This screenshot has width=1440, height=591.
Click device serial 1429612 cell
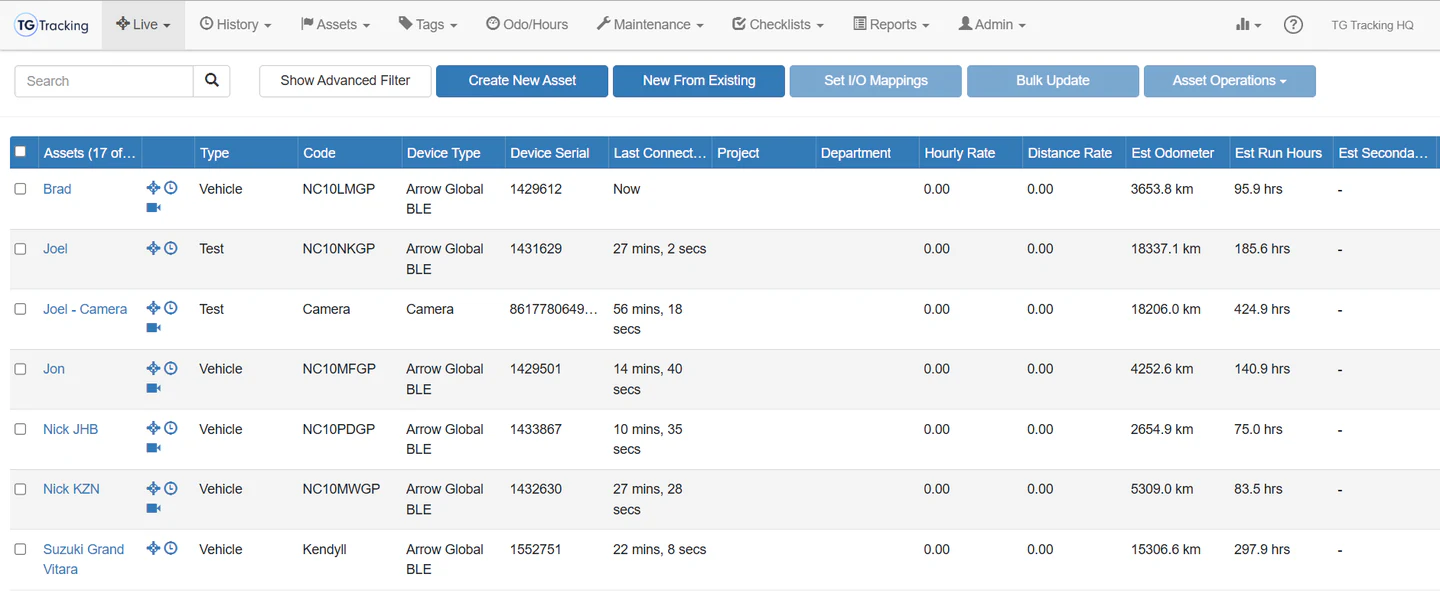(536, 189)
